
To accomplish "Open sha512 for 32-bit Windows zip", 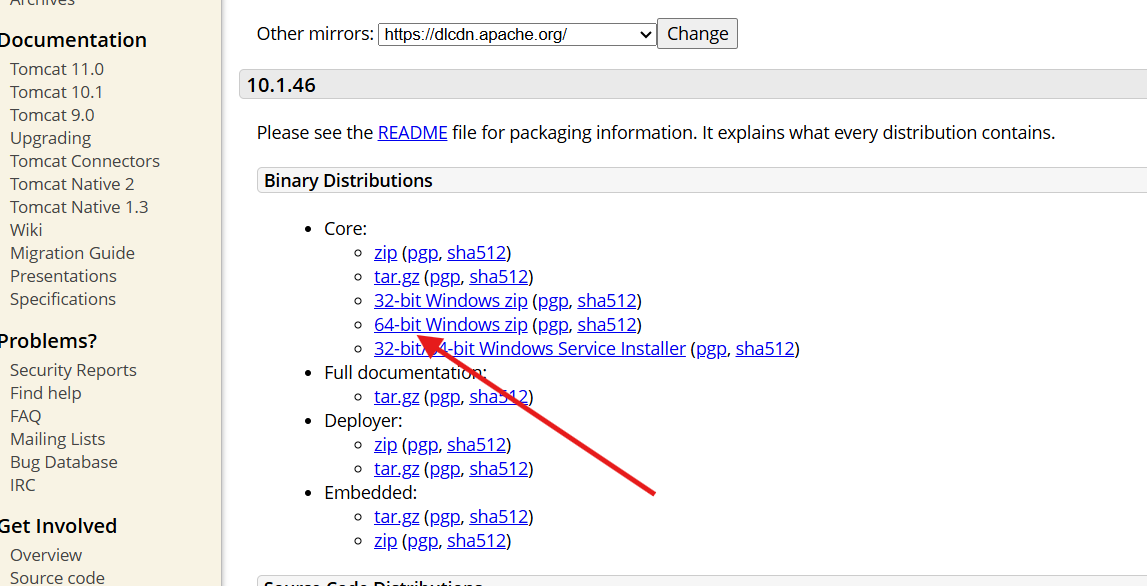I will click(607, 301).
